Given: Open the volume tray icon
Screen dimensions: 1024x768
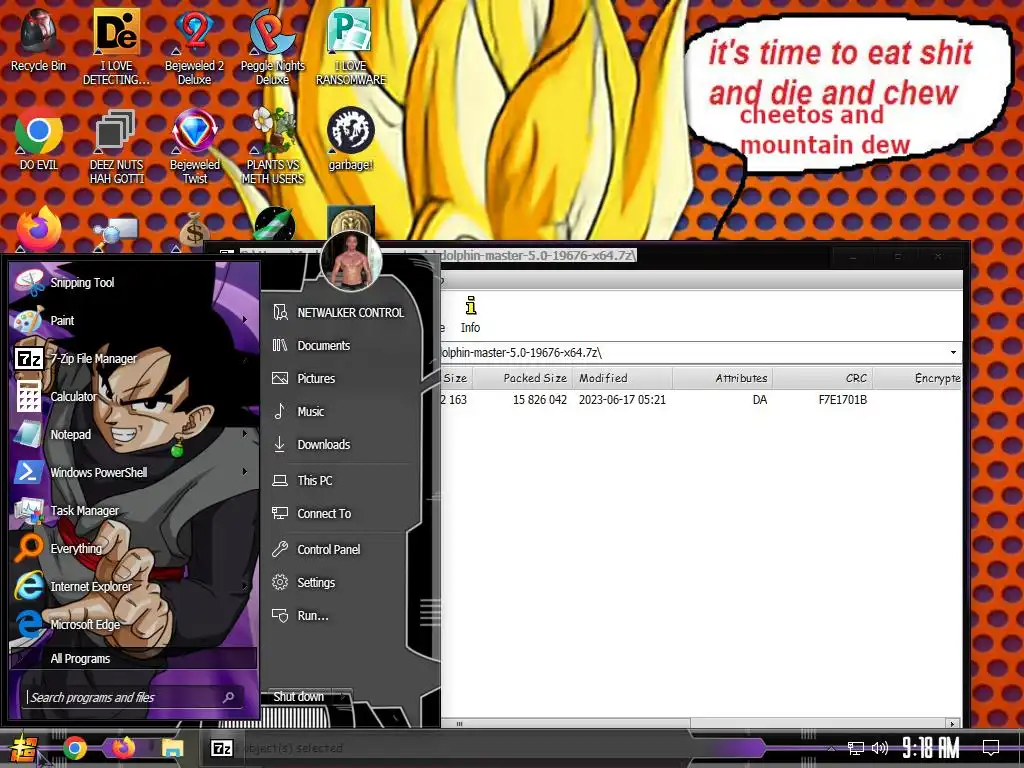Looking at the screenshot, I should click(880, 748).
